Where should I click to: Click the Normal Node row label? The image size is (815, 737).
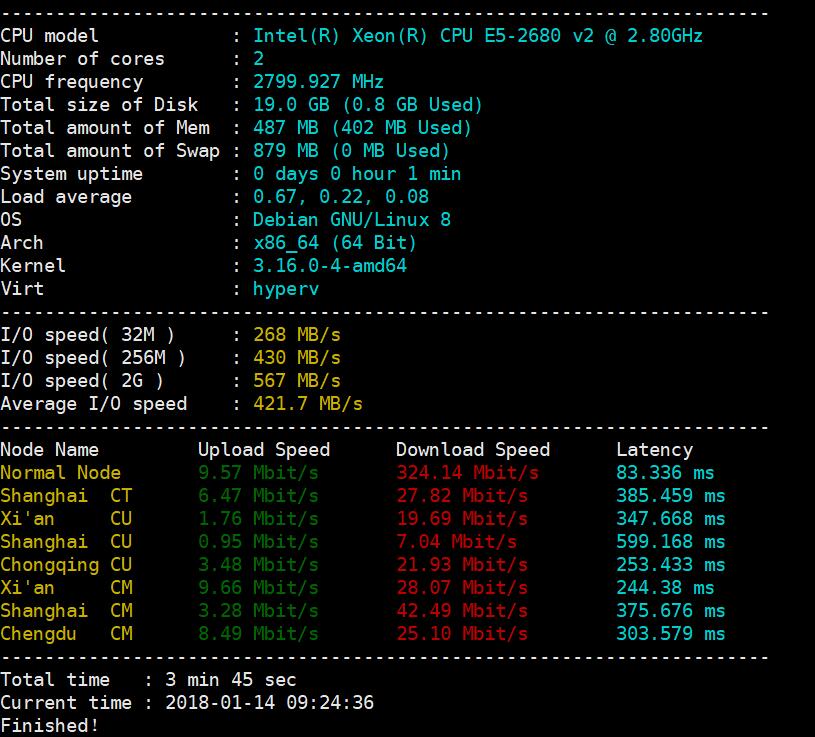(x=60, y=473)
